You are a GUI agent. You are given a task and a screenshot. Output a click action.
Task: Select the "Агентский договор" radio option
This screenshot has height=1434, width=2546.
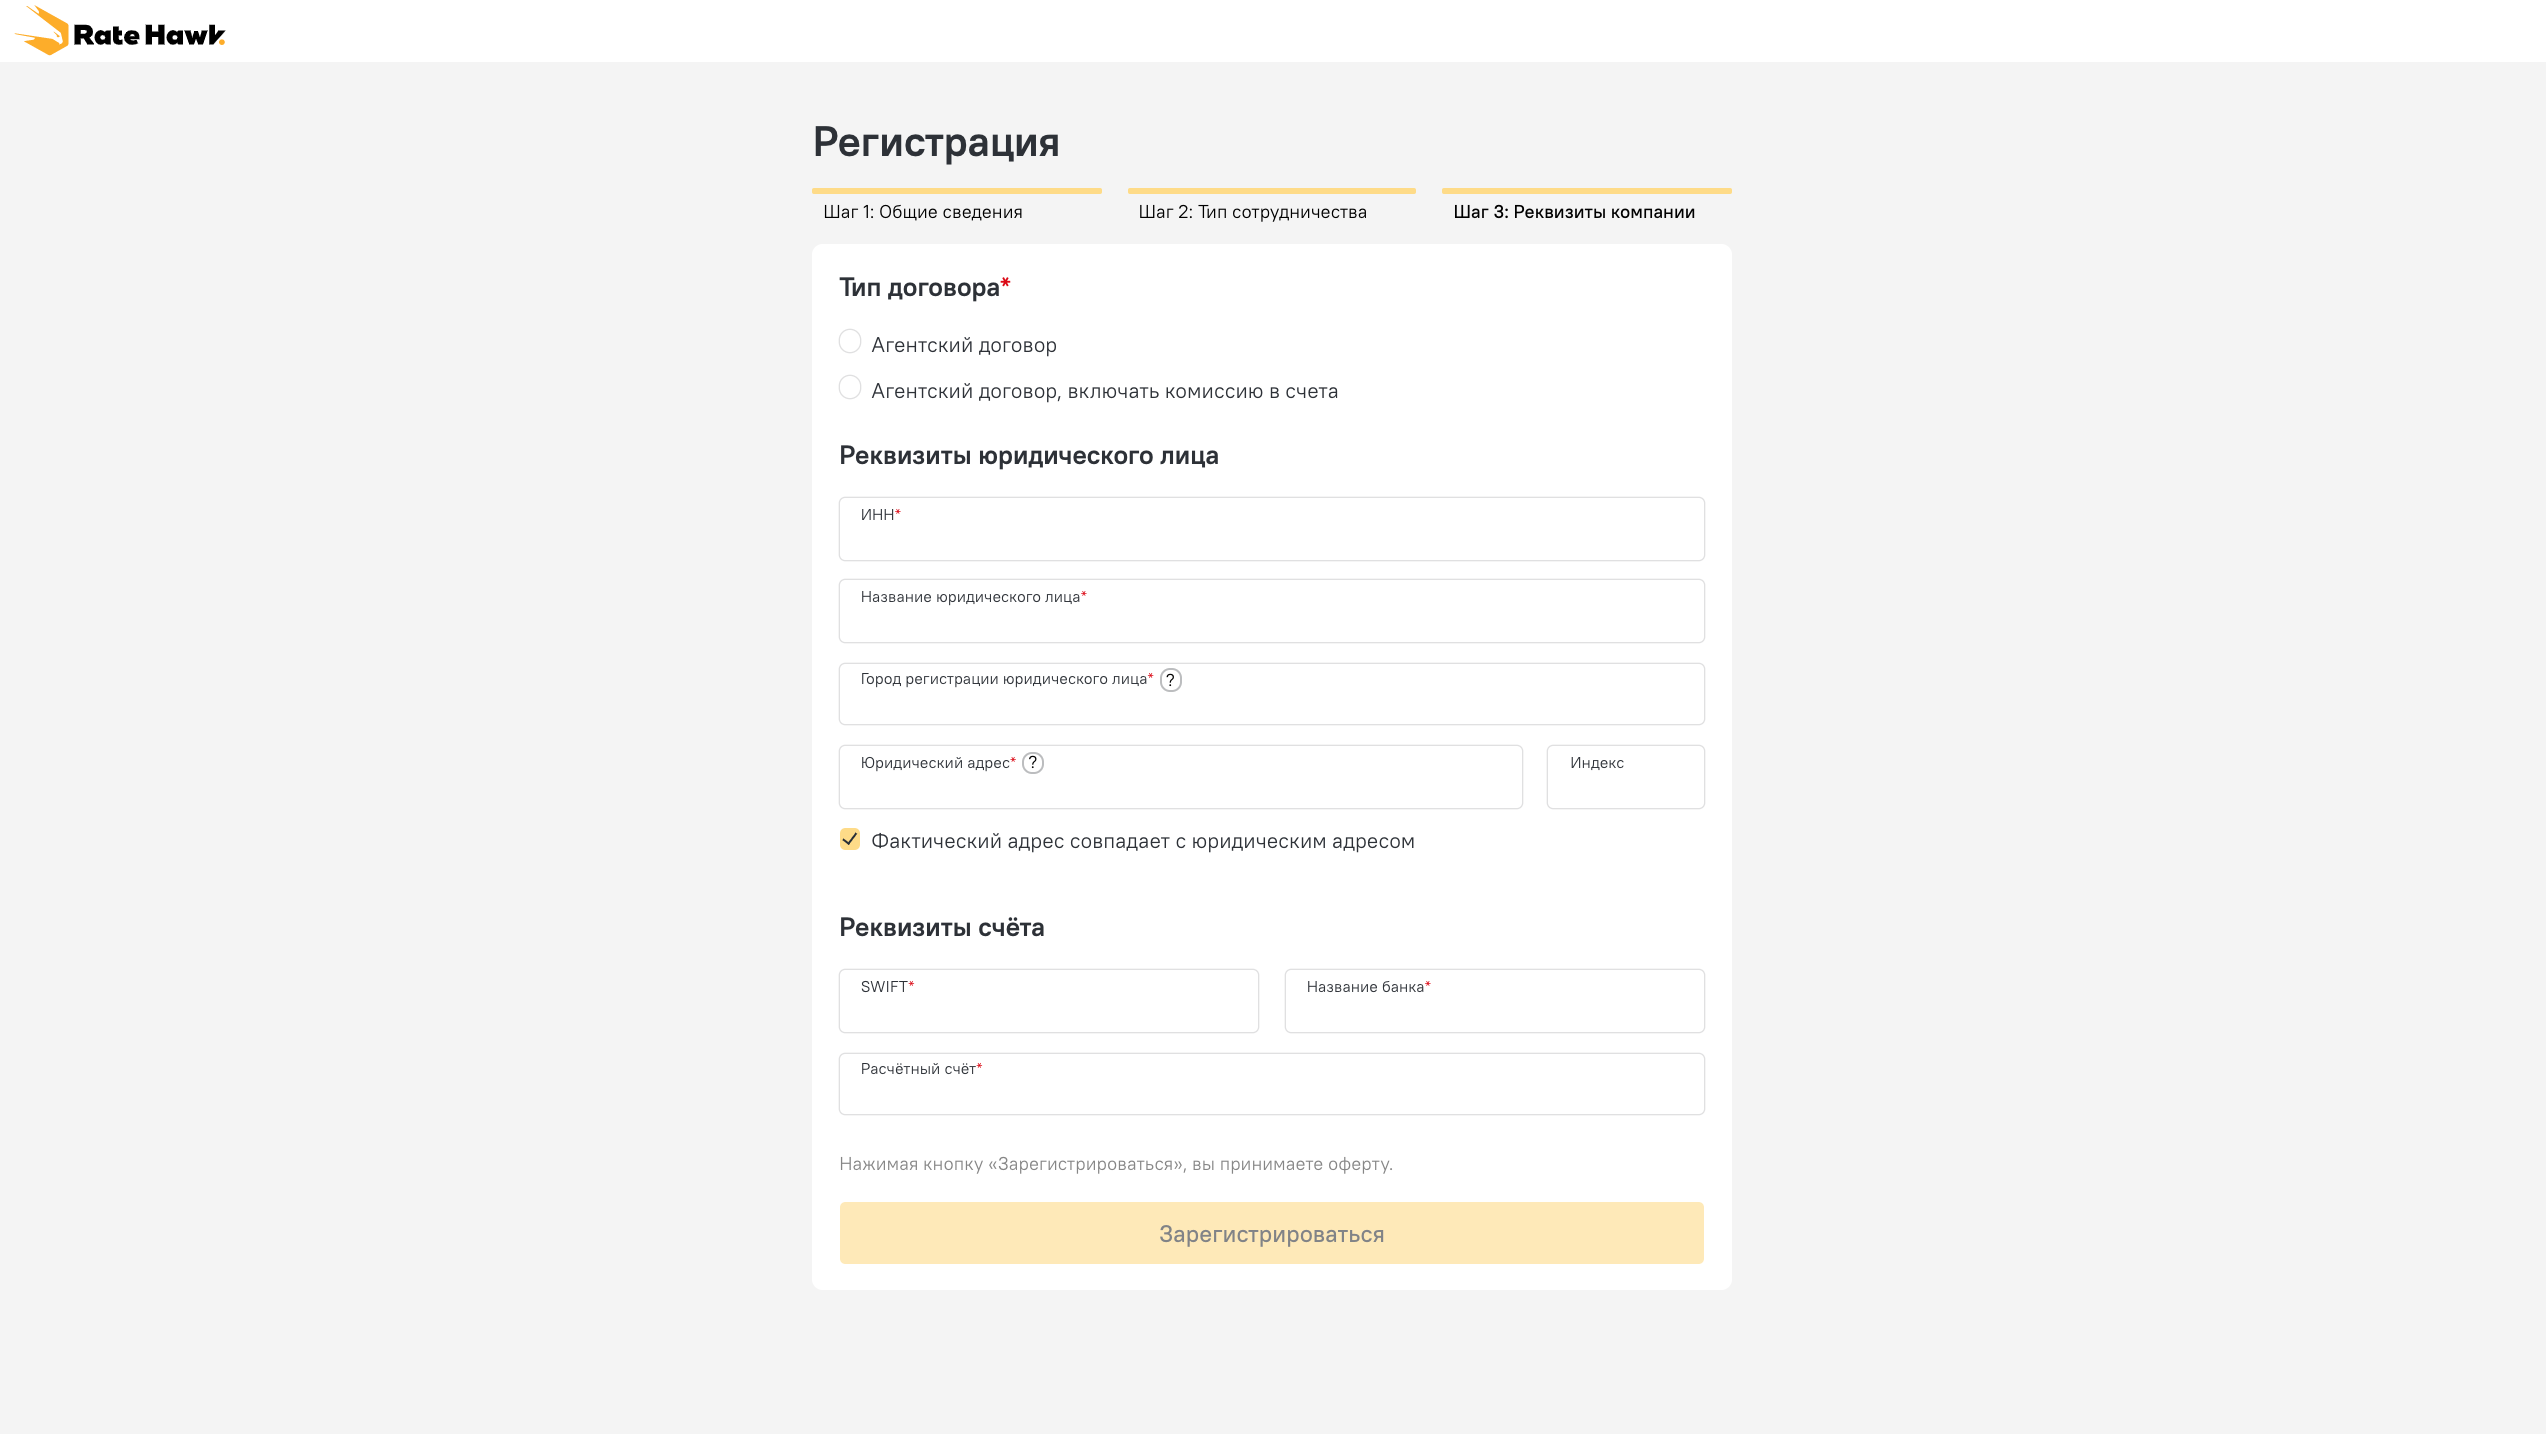[850, 342]
